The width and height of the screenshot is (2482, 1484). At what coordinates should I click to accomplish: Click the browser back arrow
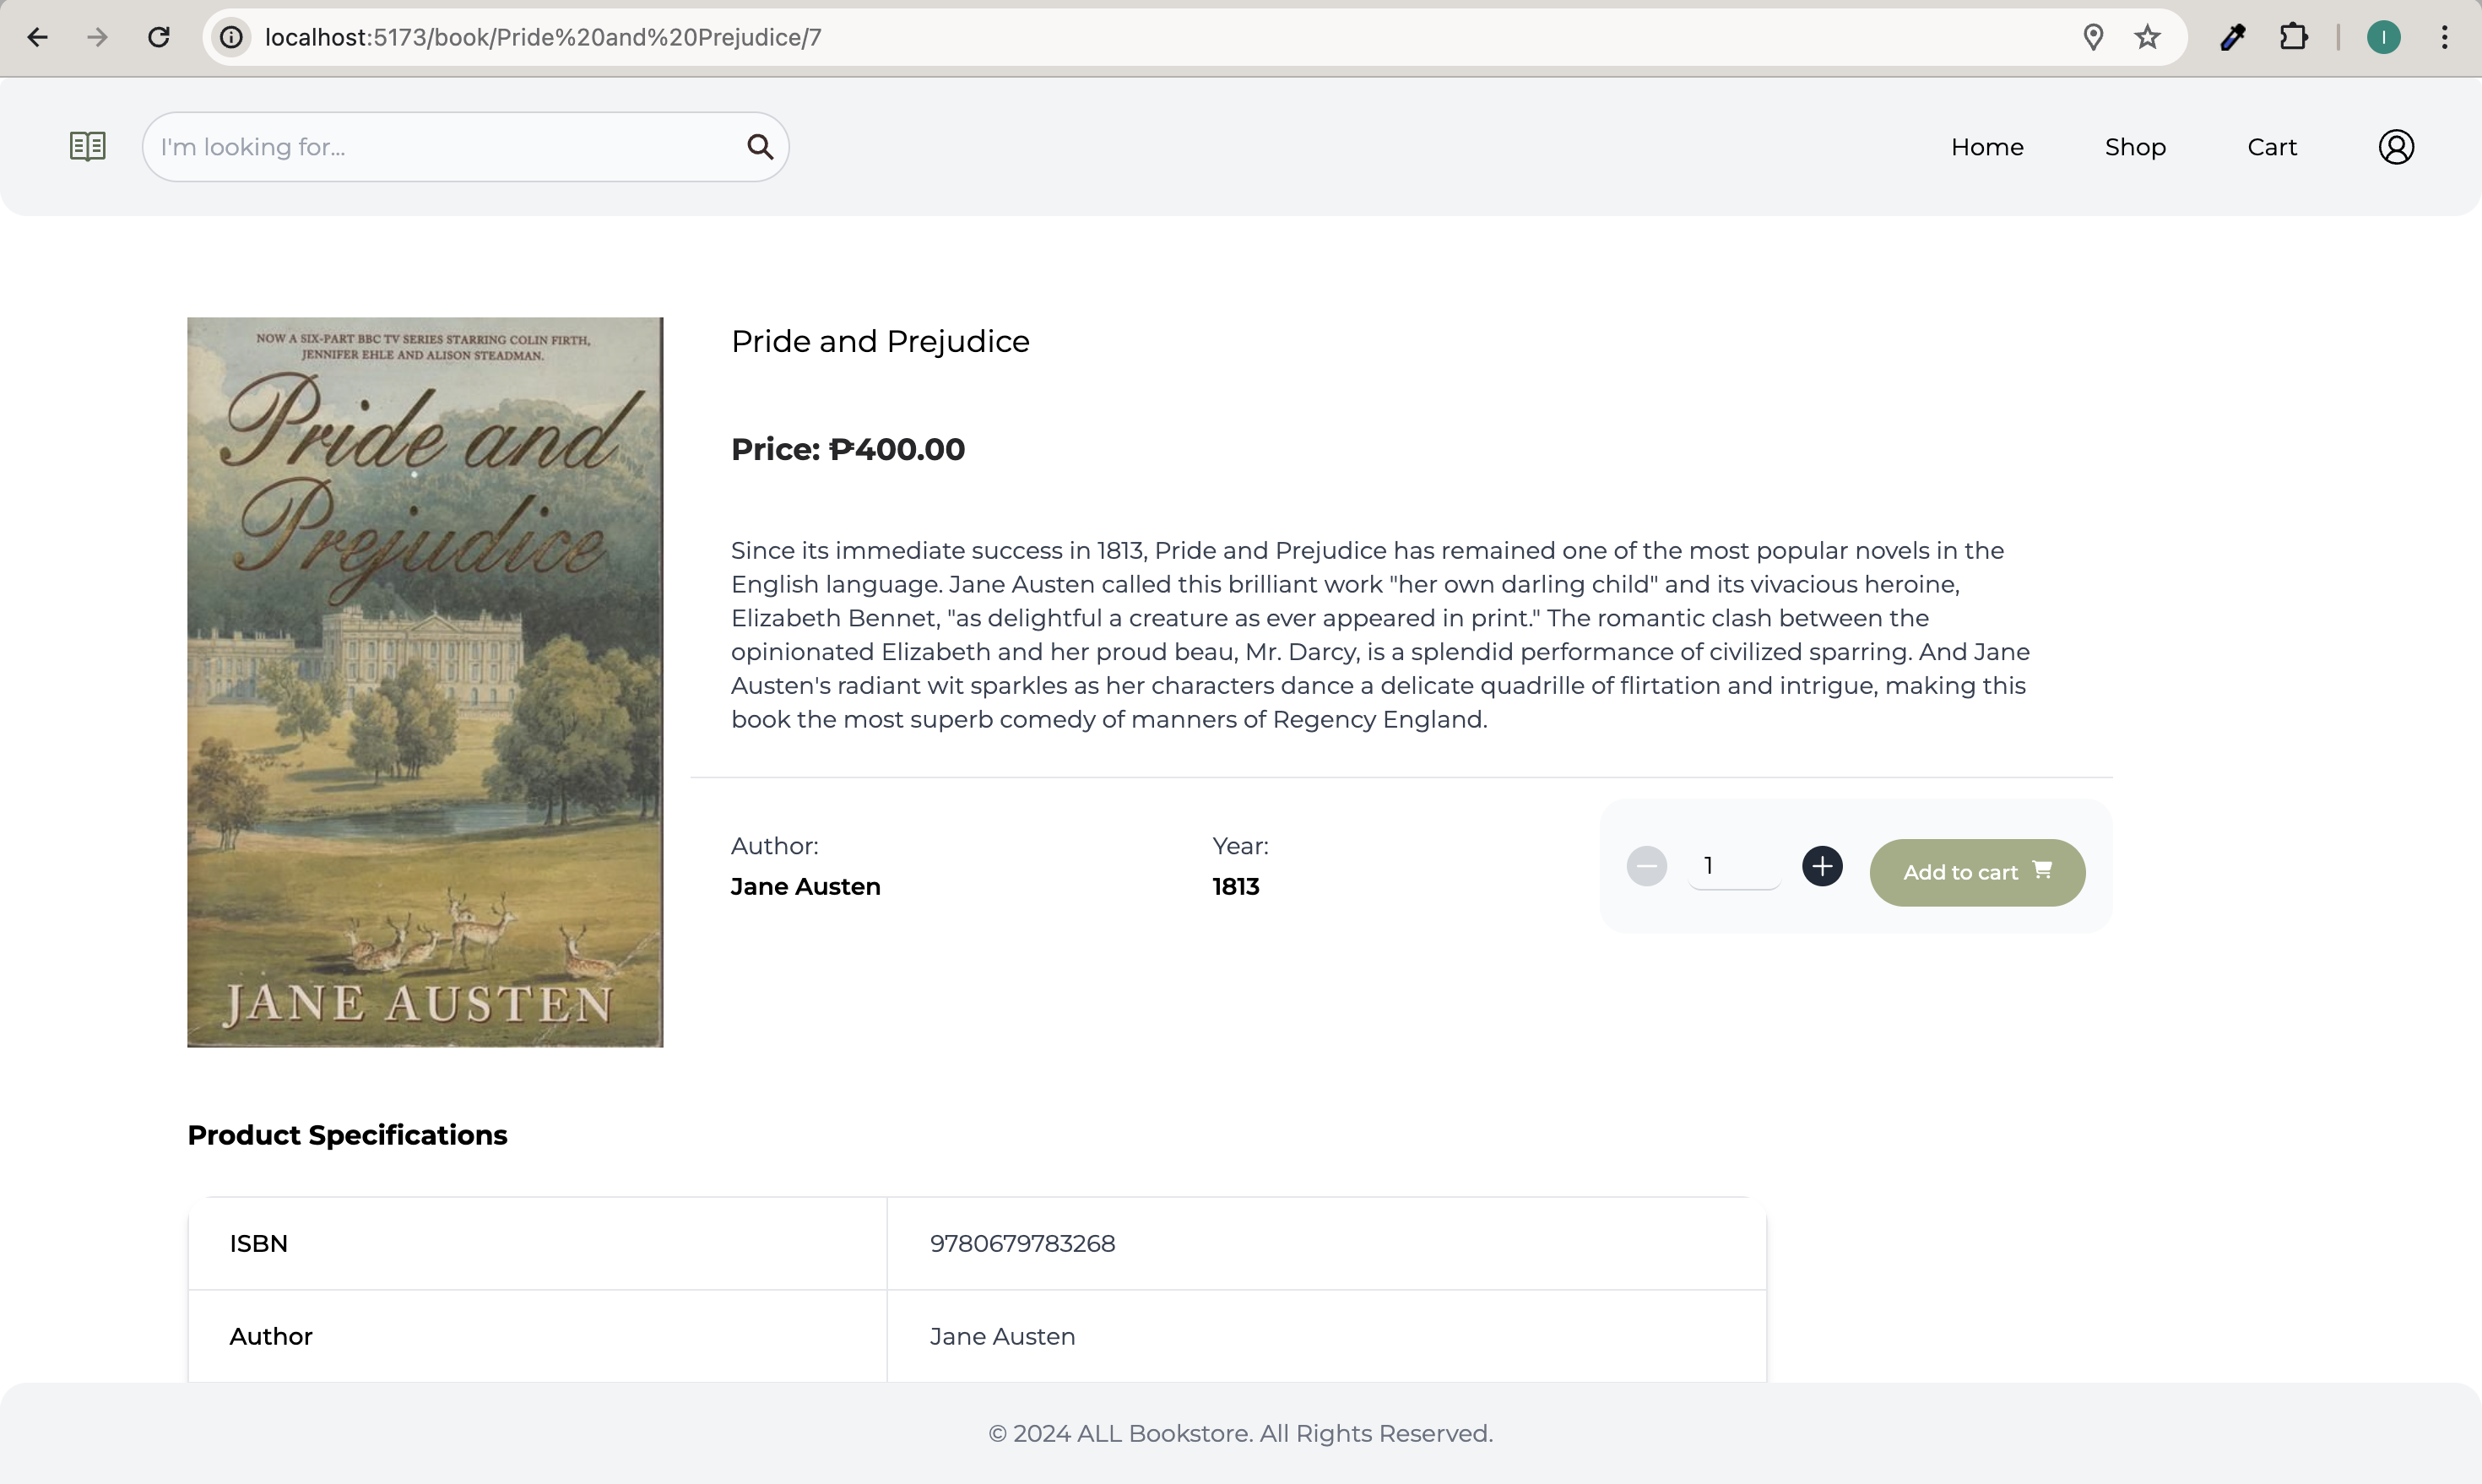pyautogui.click(x=37, y=37)
